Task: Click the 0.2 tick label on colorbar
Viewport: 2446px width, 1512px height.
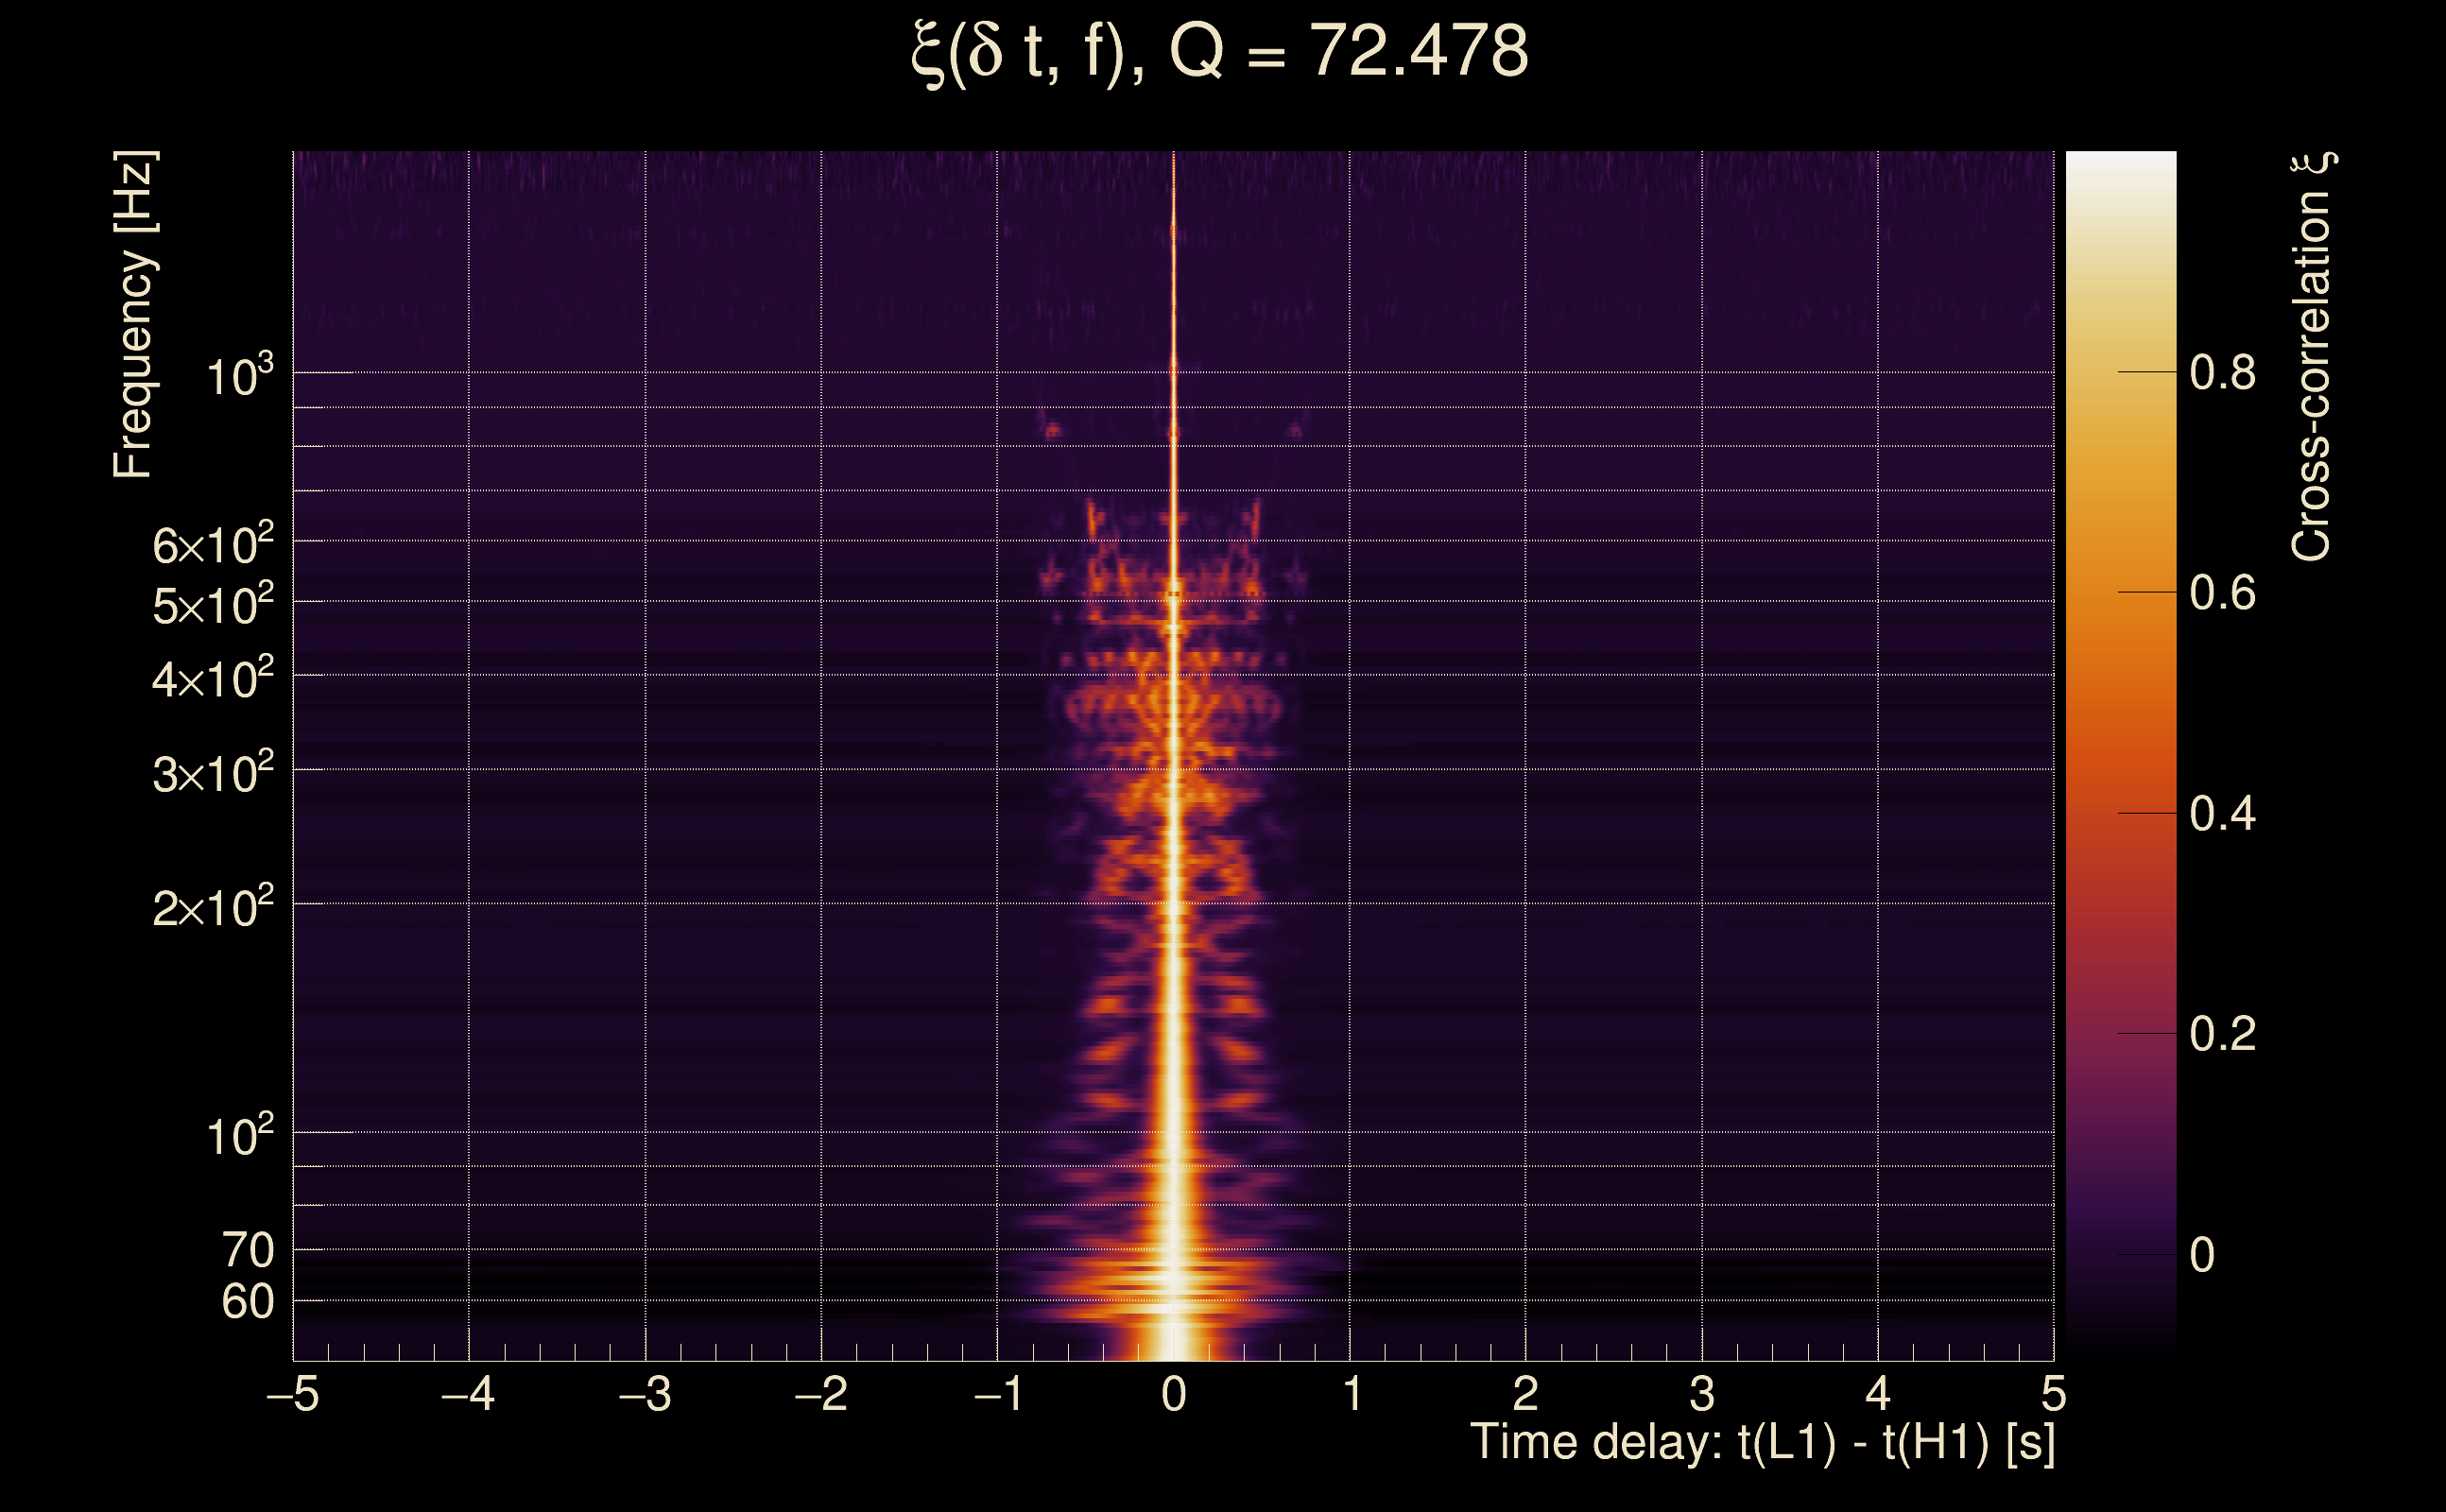Action: (2222, 1034)
